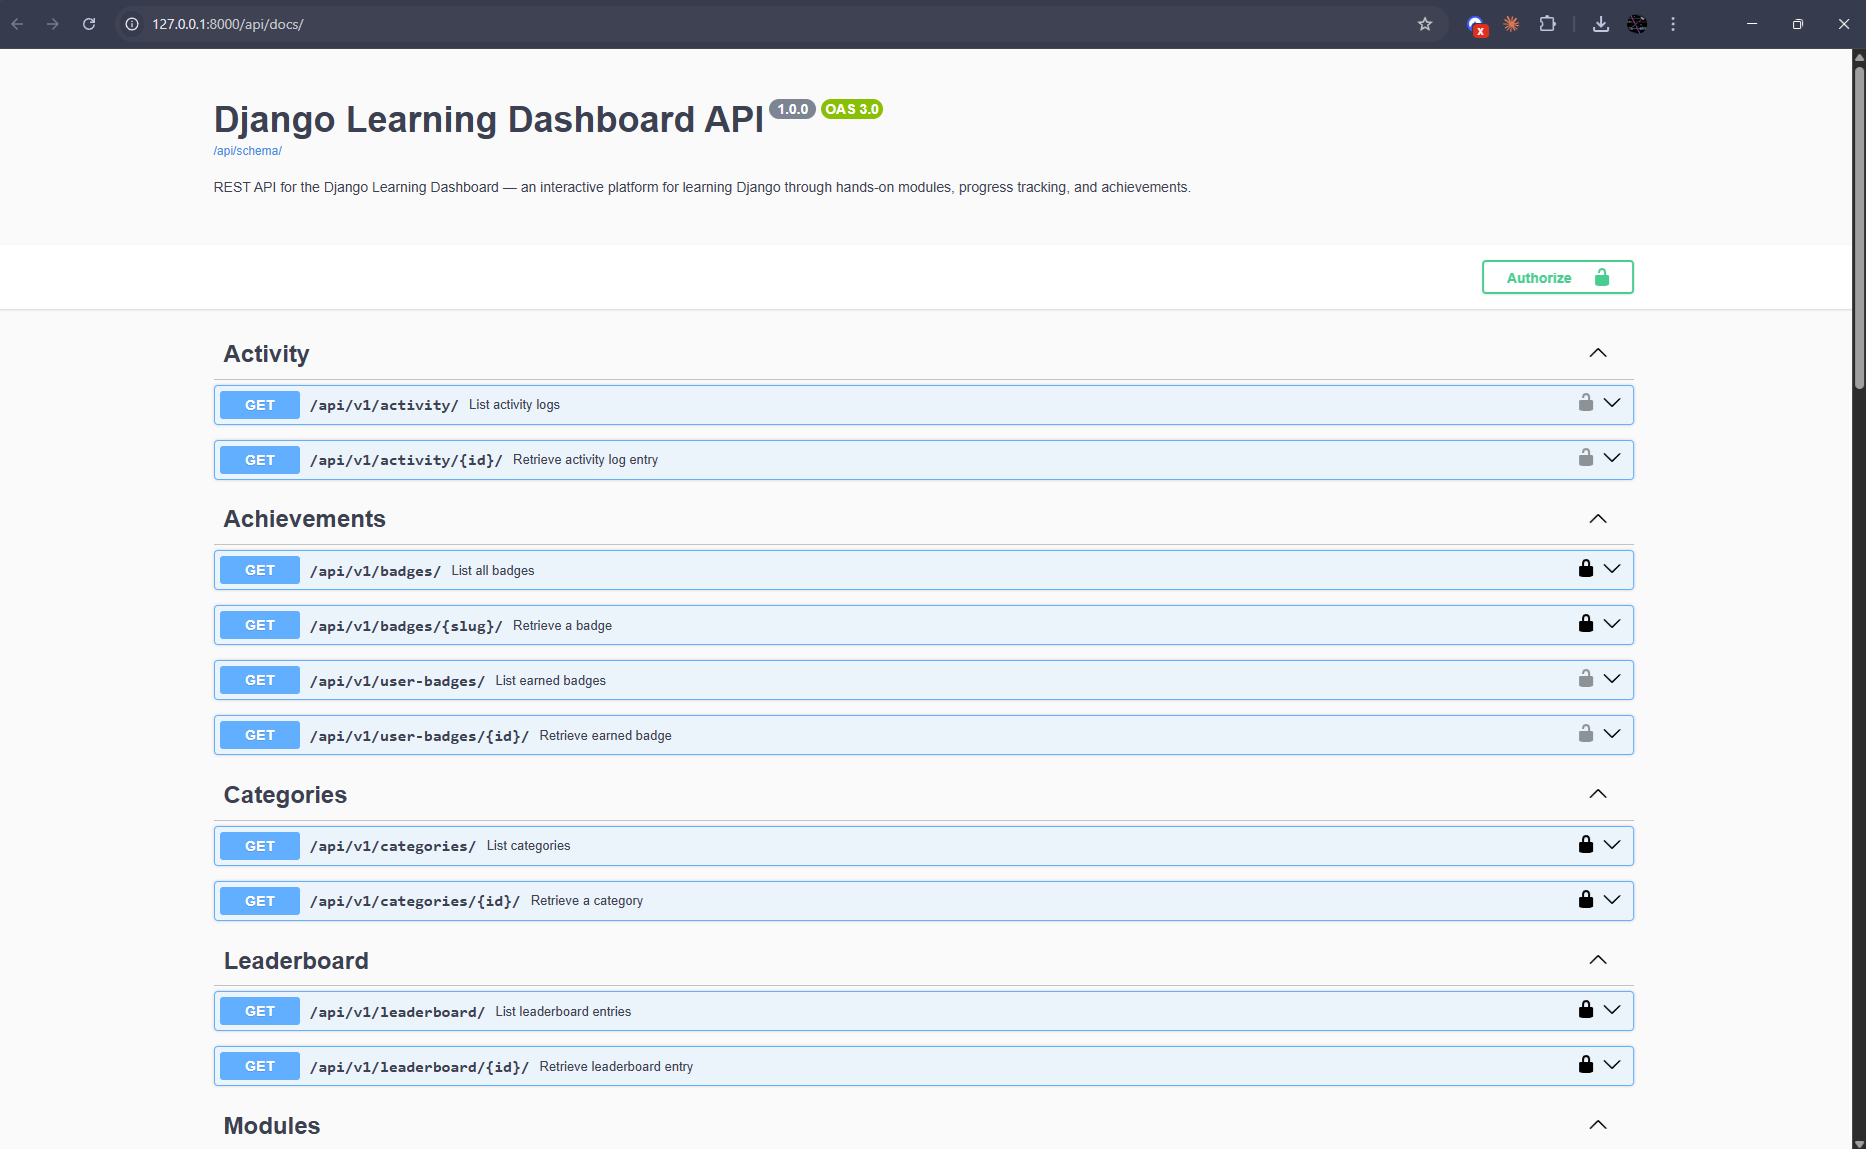Screen dimensions: 1866x1149
Task: Click the Activity section heading
Action: click(x=266, y=354)
